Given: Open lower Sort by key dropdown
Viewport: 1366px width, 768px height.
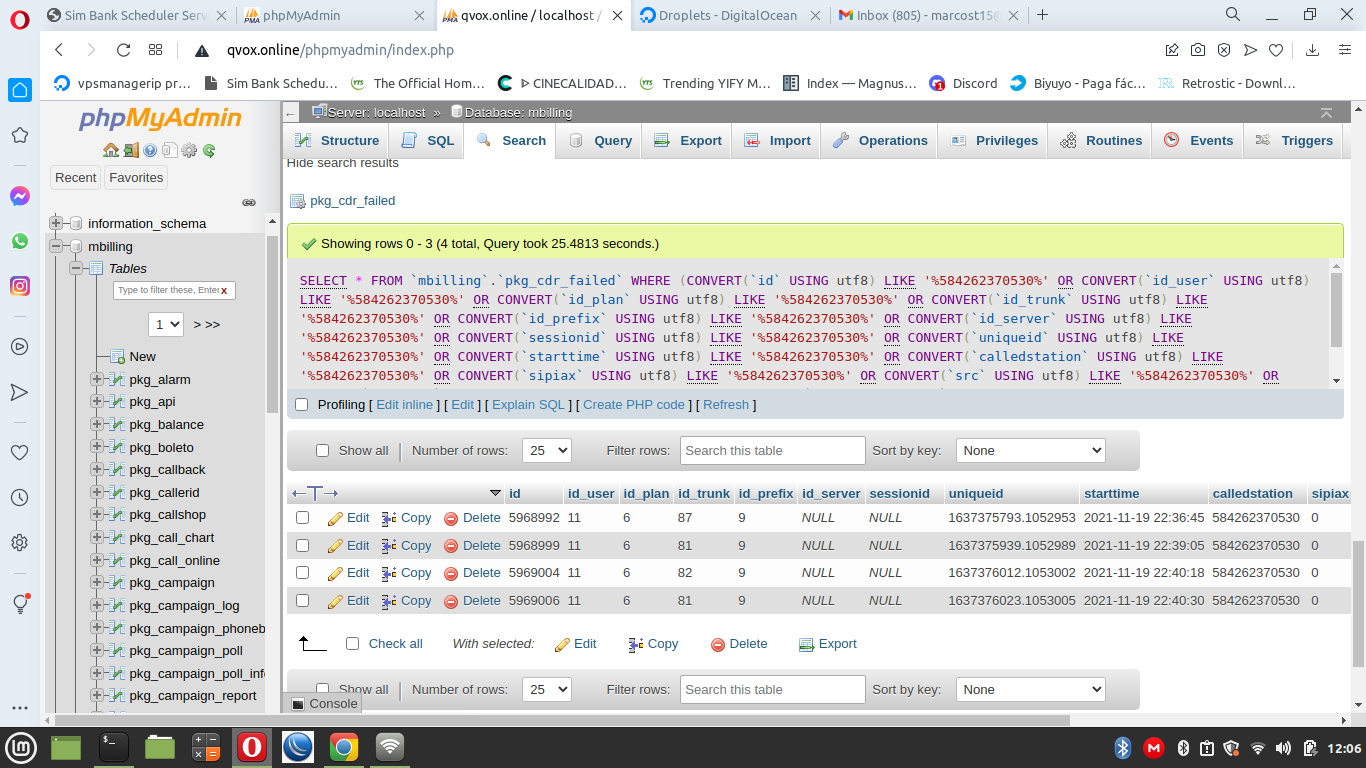Looking at the screenshot, I should coord(1031,690).
